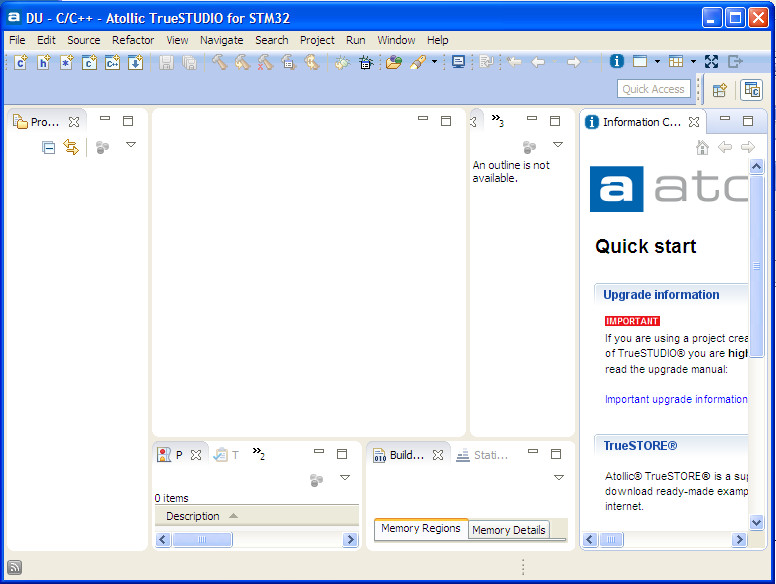The image size is (776, 584).
Task: Open Build Analyzer view menu triangle
Action: [x=559, y=478]
